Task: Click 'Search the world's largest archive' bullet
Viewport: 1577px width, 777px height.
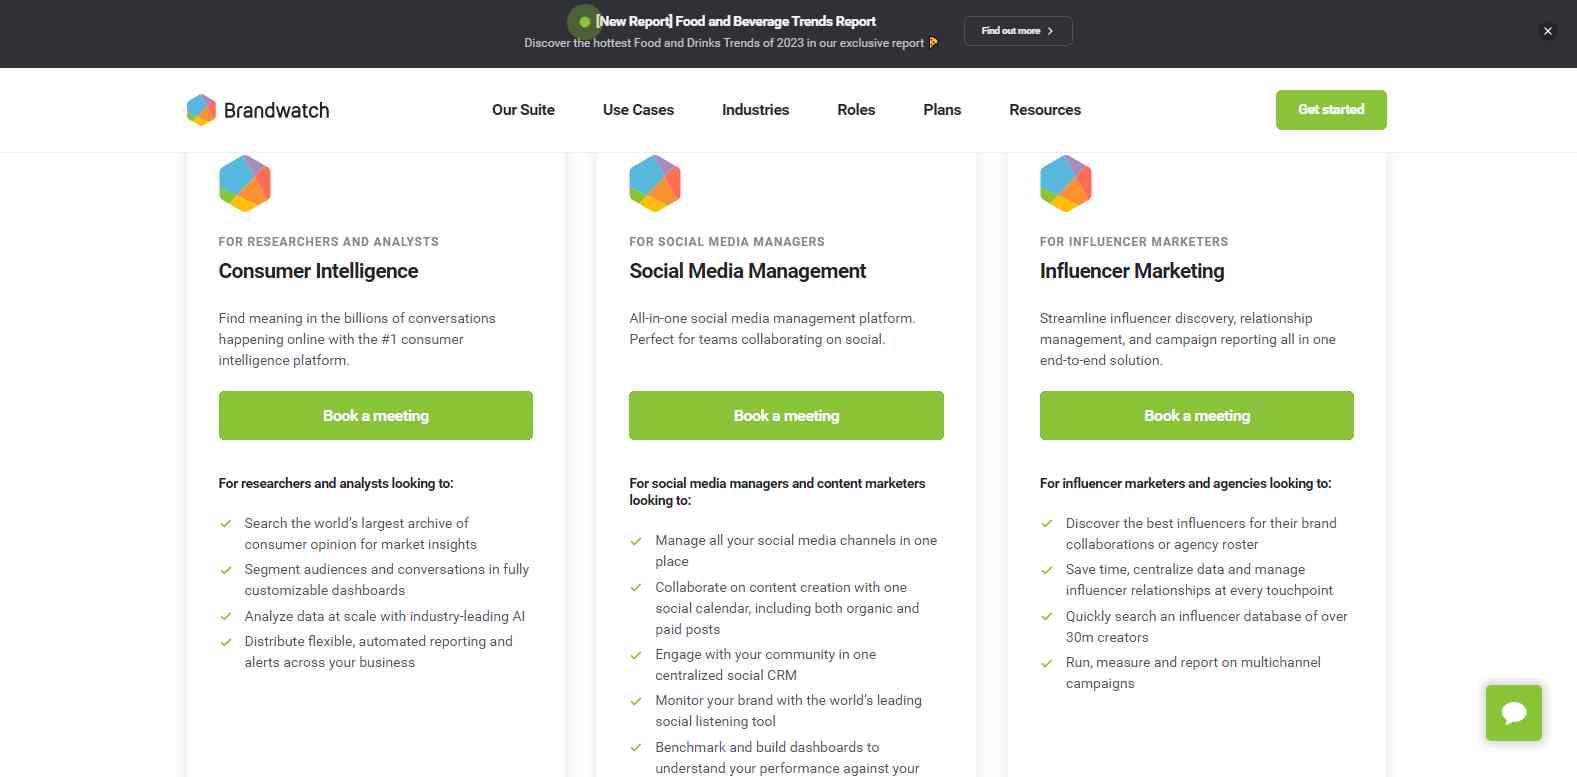Action: [x=361, y=534]
